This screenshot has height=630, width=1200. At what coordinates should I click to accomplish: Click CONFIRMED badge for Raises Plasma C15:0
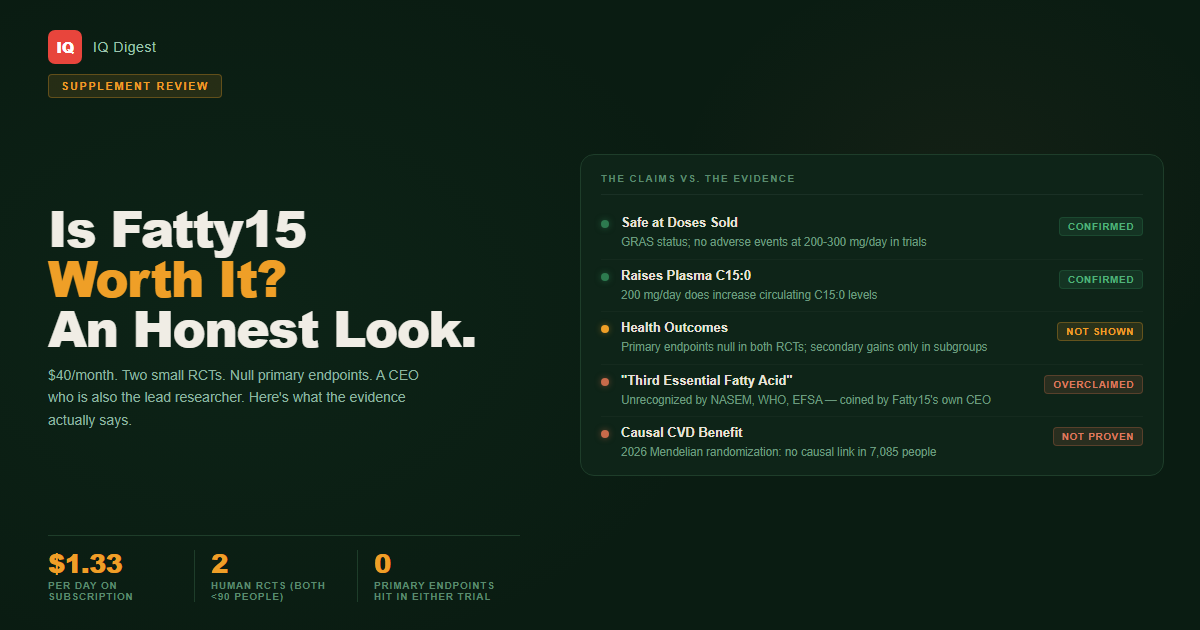point(1101,280)
